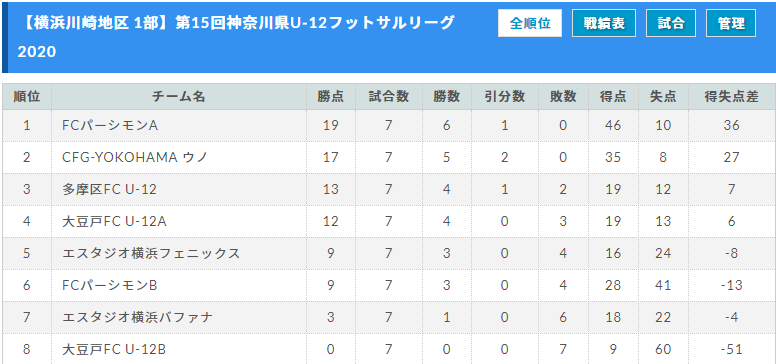Click the 勝点 column header

(x=330, y=97)
